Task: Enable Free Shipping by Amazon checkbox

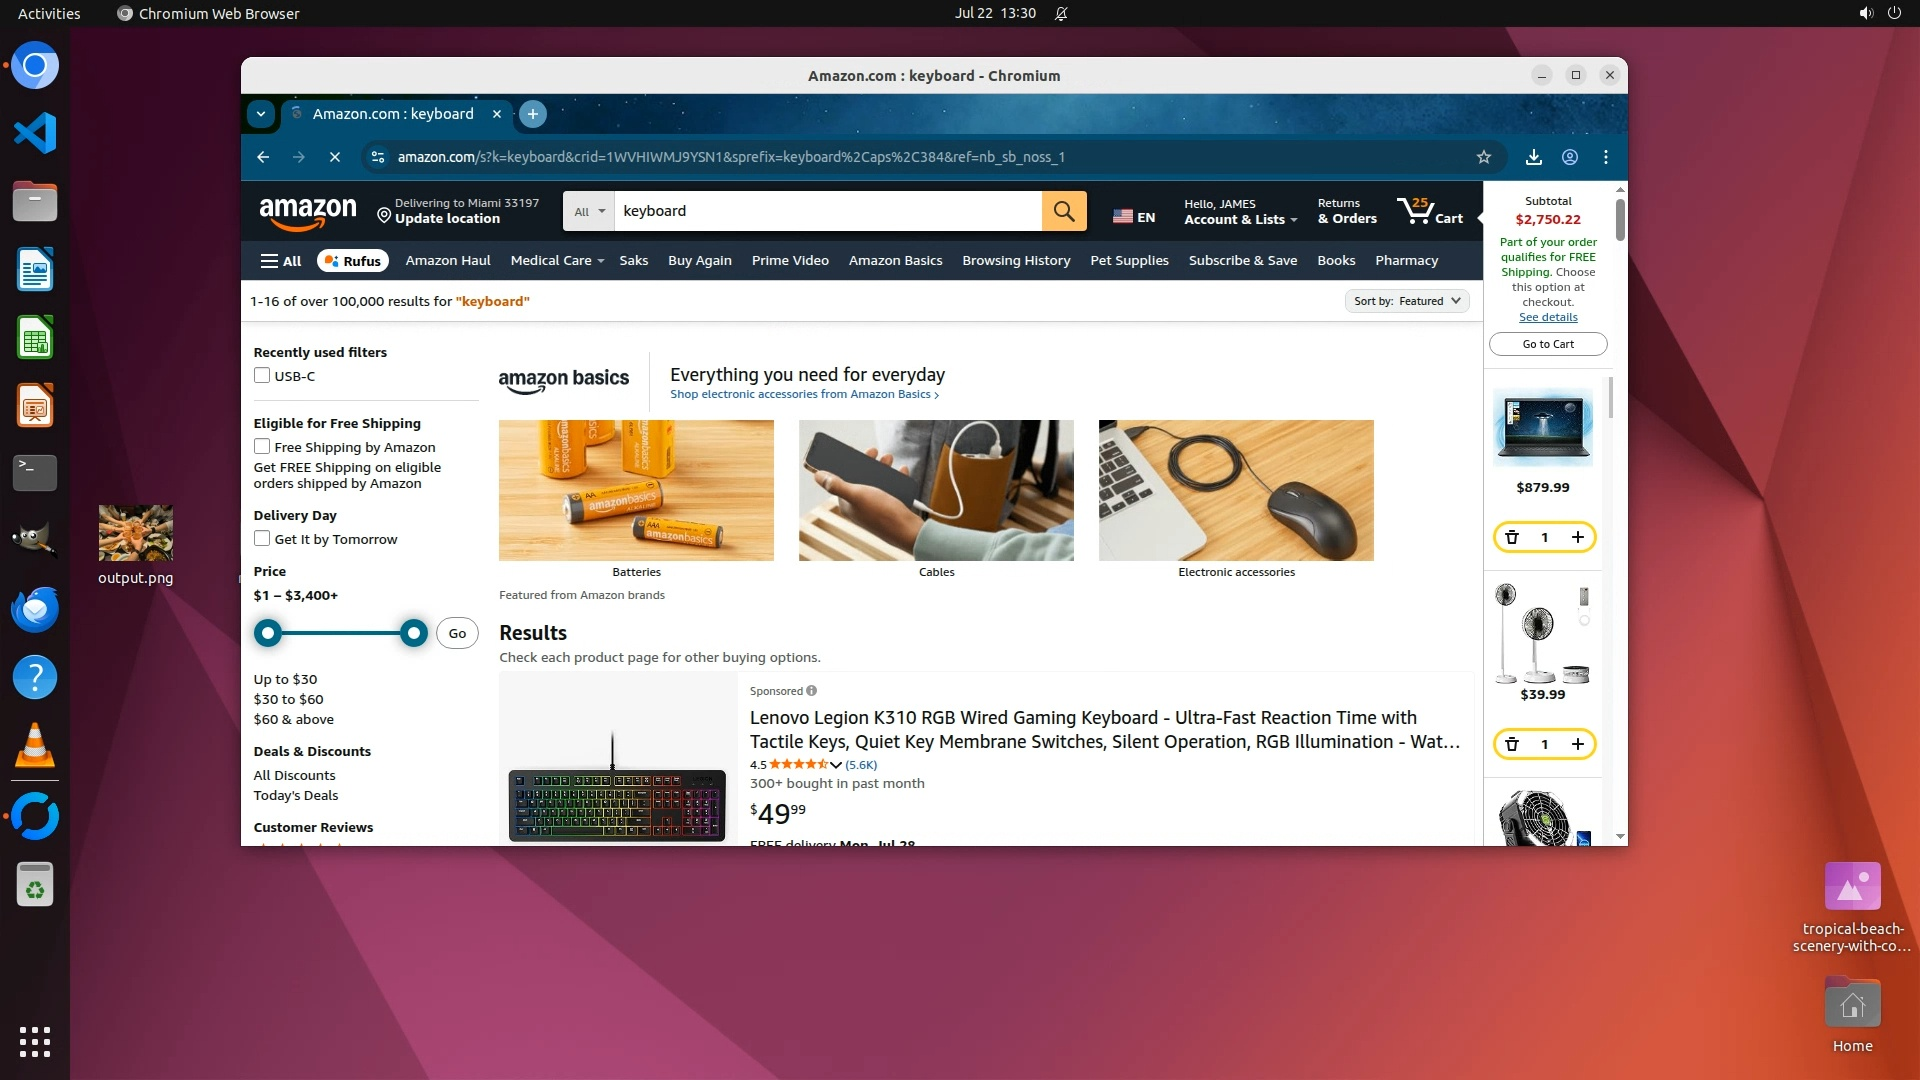Action: [262, 447]
